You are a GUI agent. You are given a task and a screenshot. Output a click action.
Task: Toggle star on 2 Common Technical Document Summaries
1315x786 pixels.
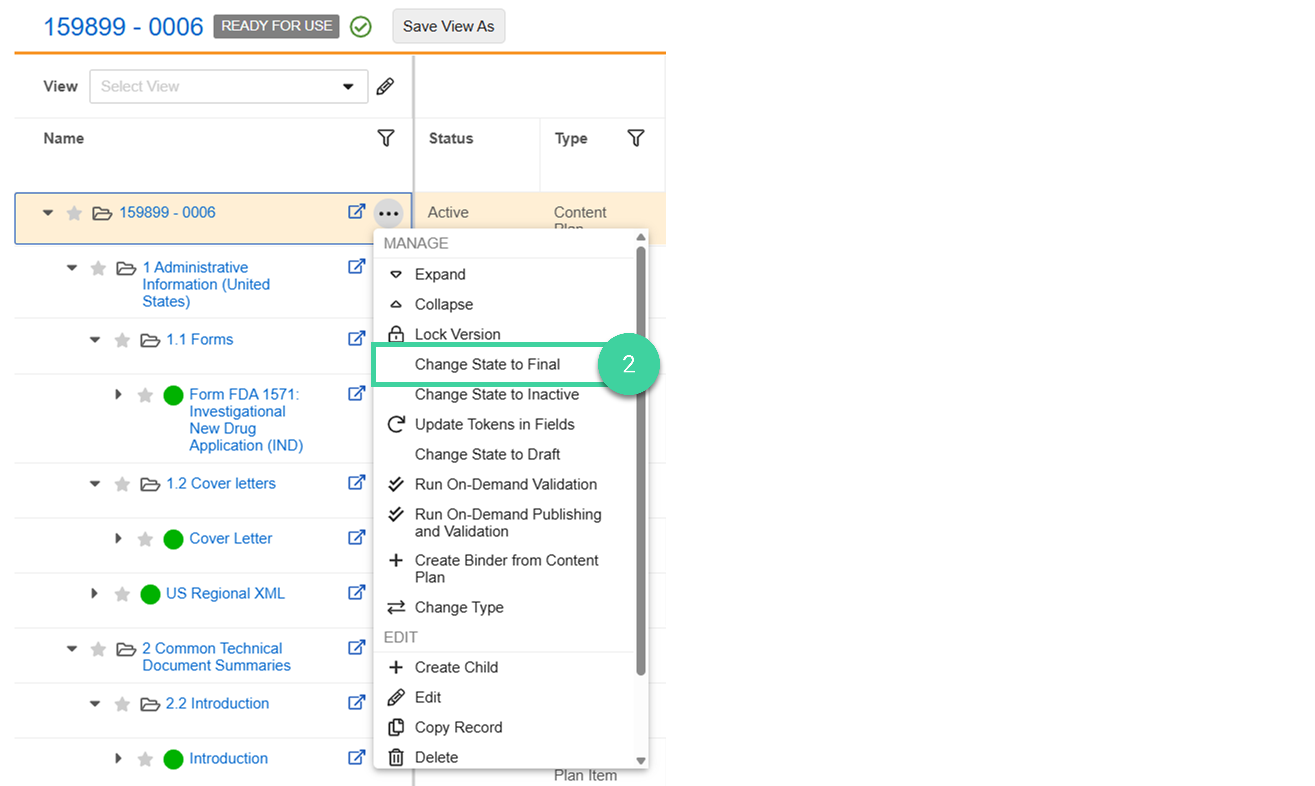tap(98, 649)
